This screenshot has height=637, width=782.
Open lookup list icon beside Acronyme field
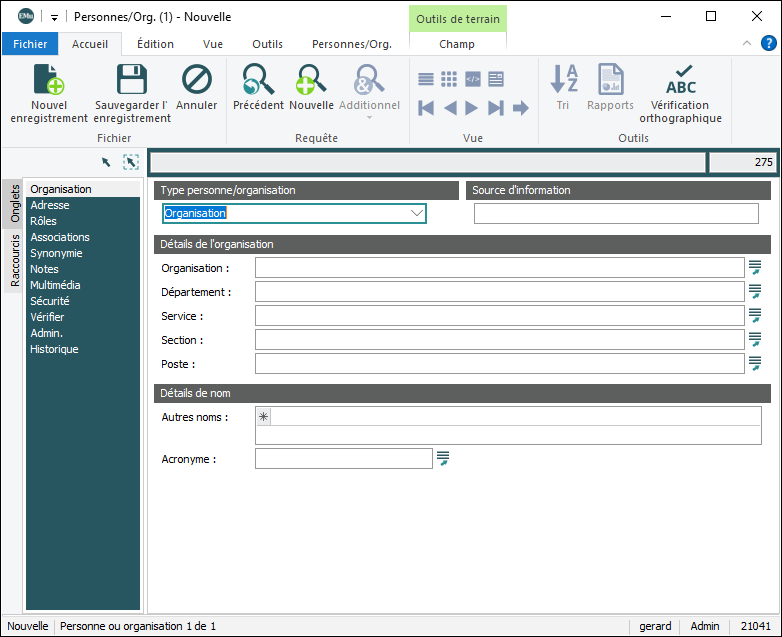click(443, 458)
